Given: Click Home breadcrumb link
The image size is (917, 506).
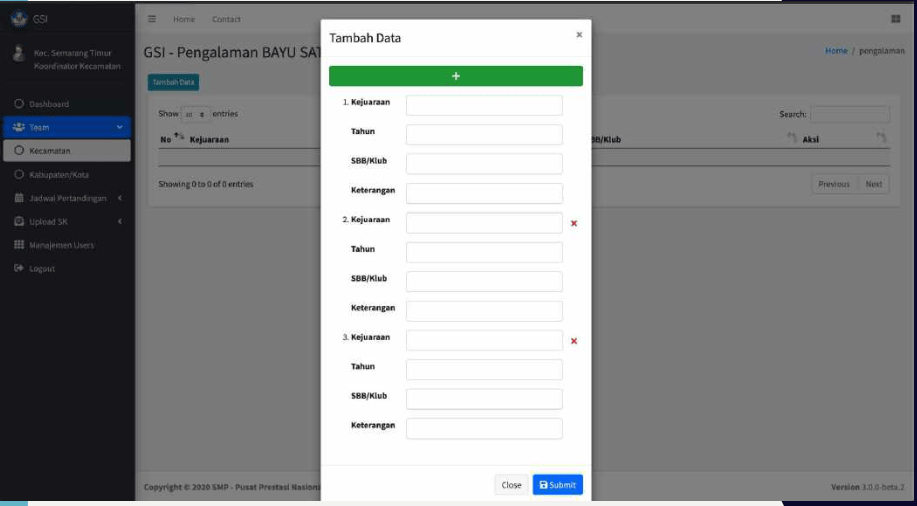Looking at the screenshot, I should [x=836, y=51].
